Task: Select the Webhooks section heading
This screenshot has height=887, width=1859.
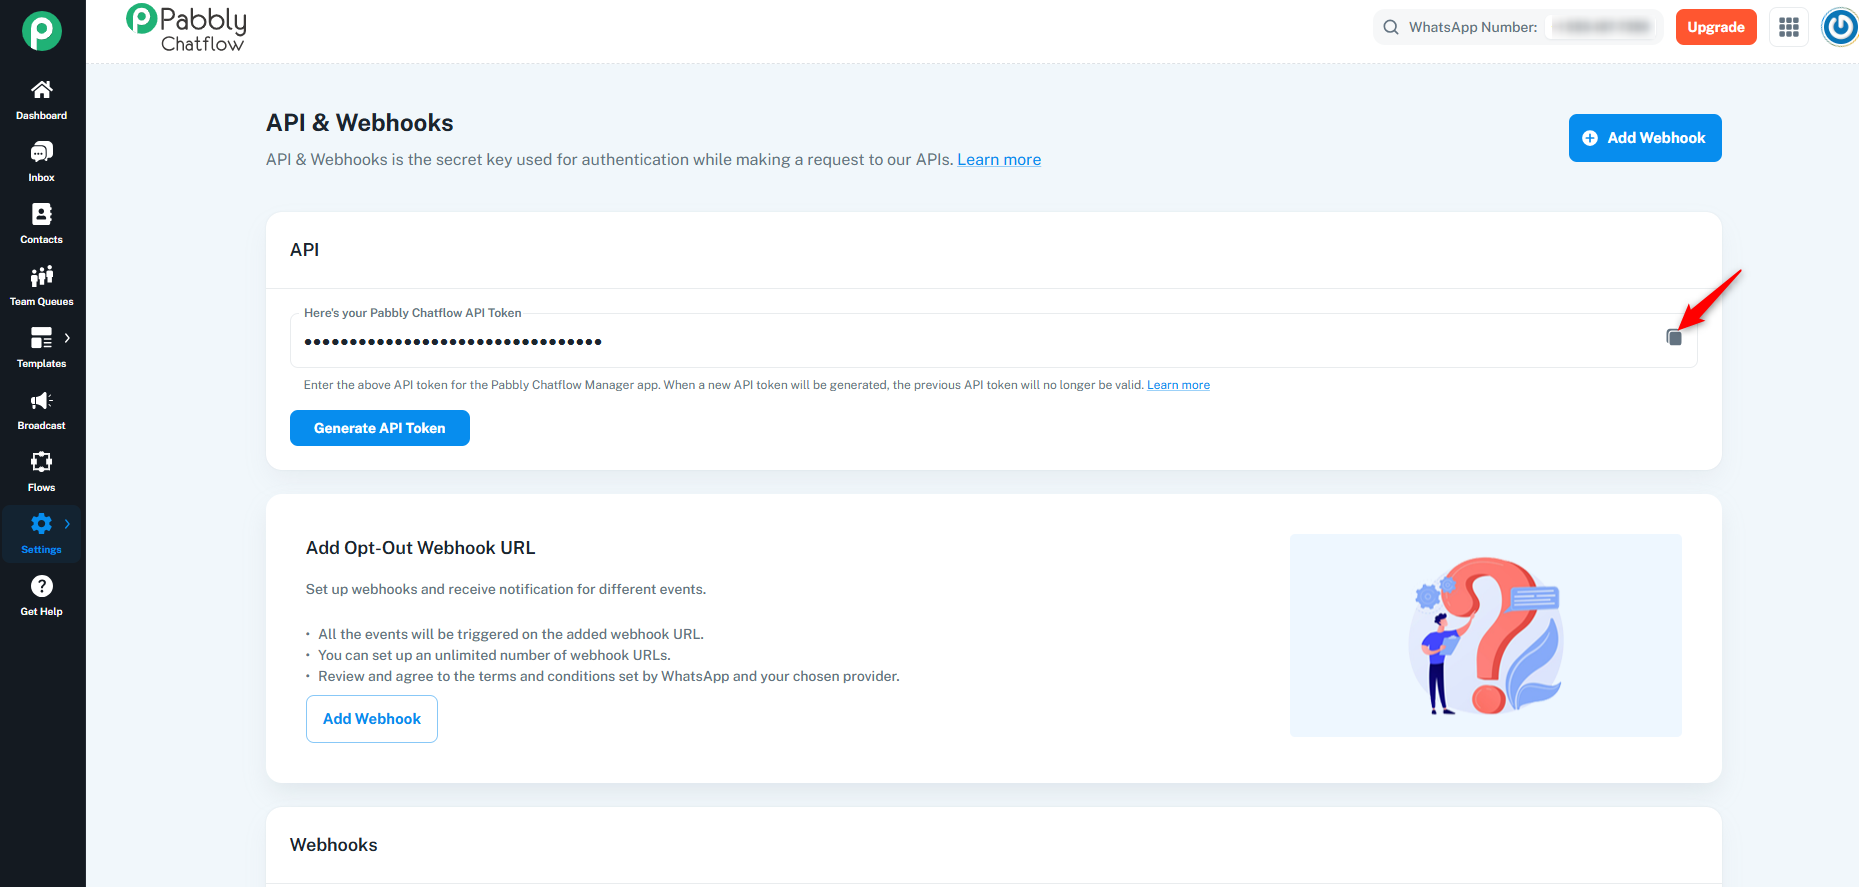Action: [334, 845]
